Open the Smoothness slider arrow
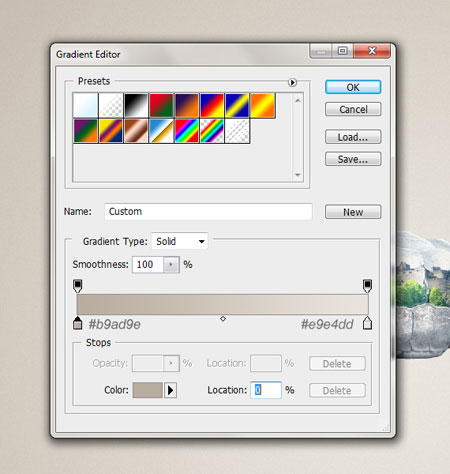The width and height of the screenshot is (450, 474). pos(171,265)
